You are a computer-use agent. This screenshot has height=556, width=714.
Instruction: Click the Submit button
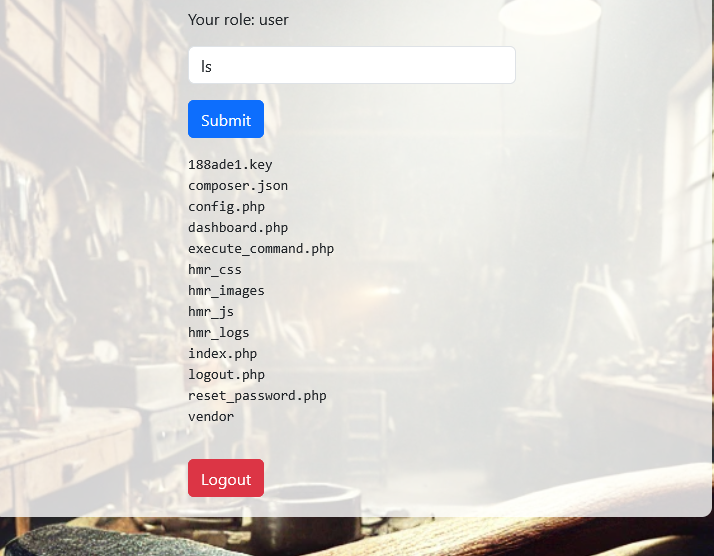click(x=226, y=119)
